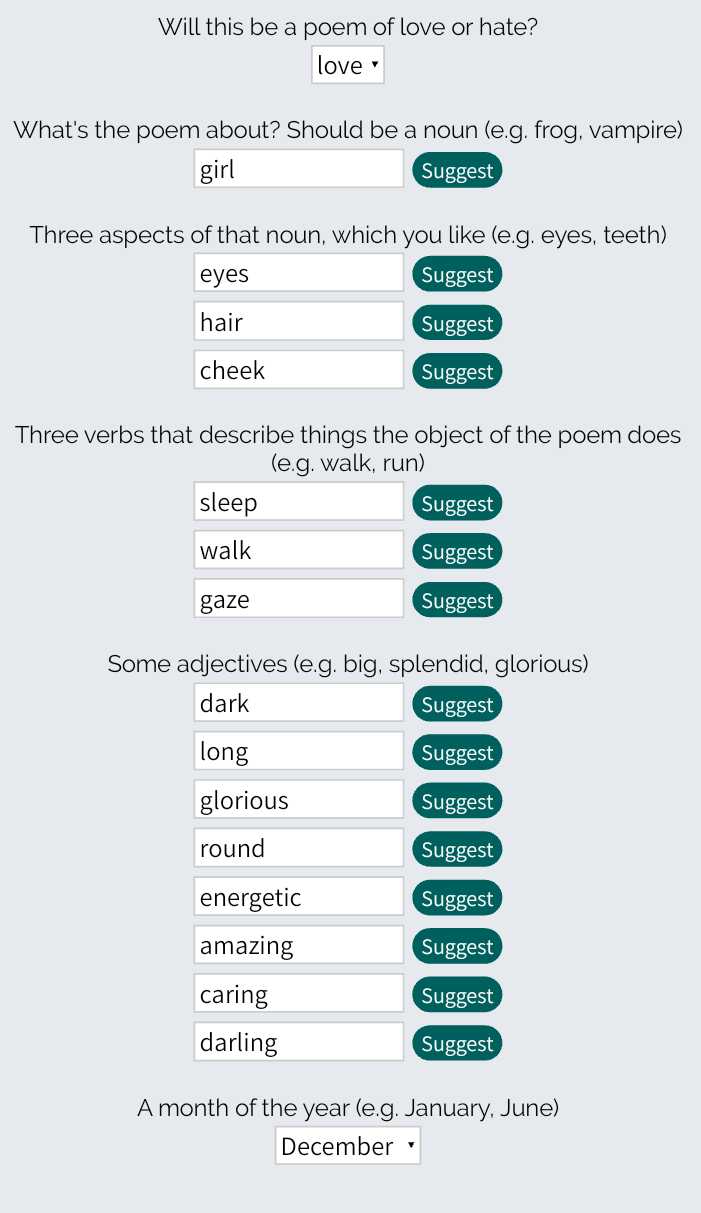
Task: Open the love or hate dropdown
Action: pyautogui.click(x=347, y=66)
